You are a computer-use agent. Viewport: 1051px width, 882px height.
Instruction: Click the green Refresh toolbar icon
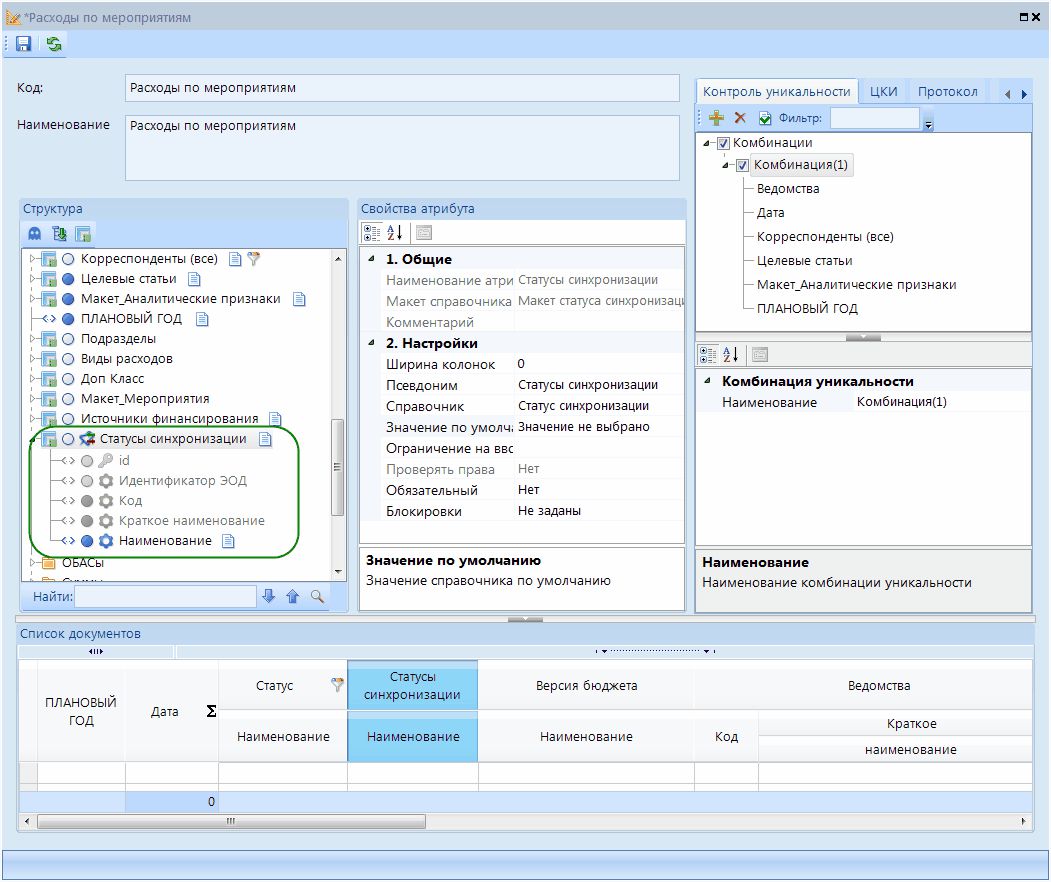point(53,44)
